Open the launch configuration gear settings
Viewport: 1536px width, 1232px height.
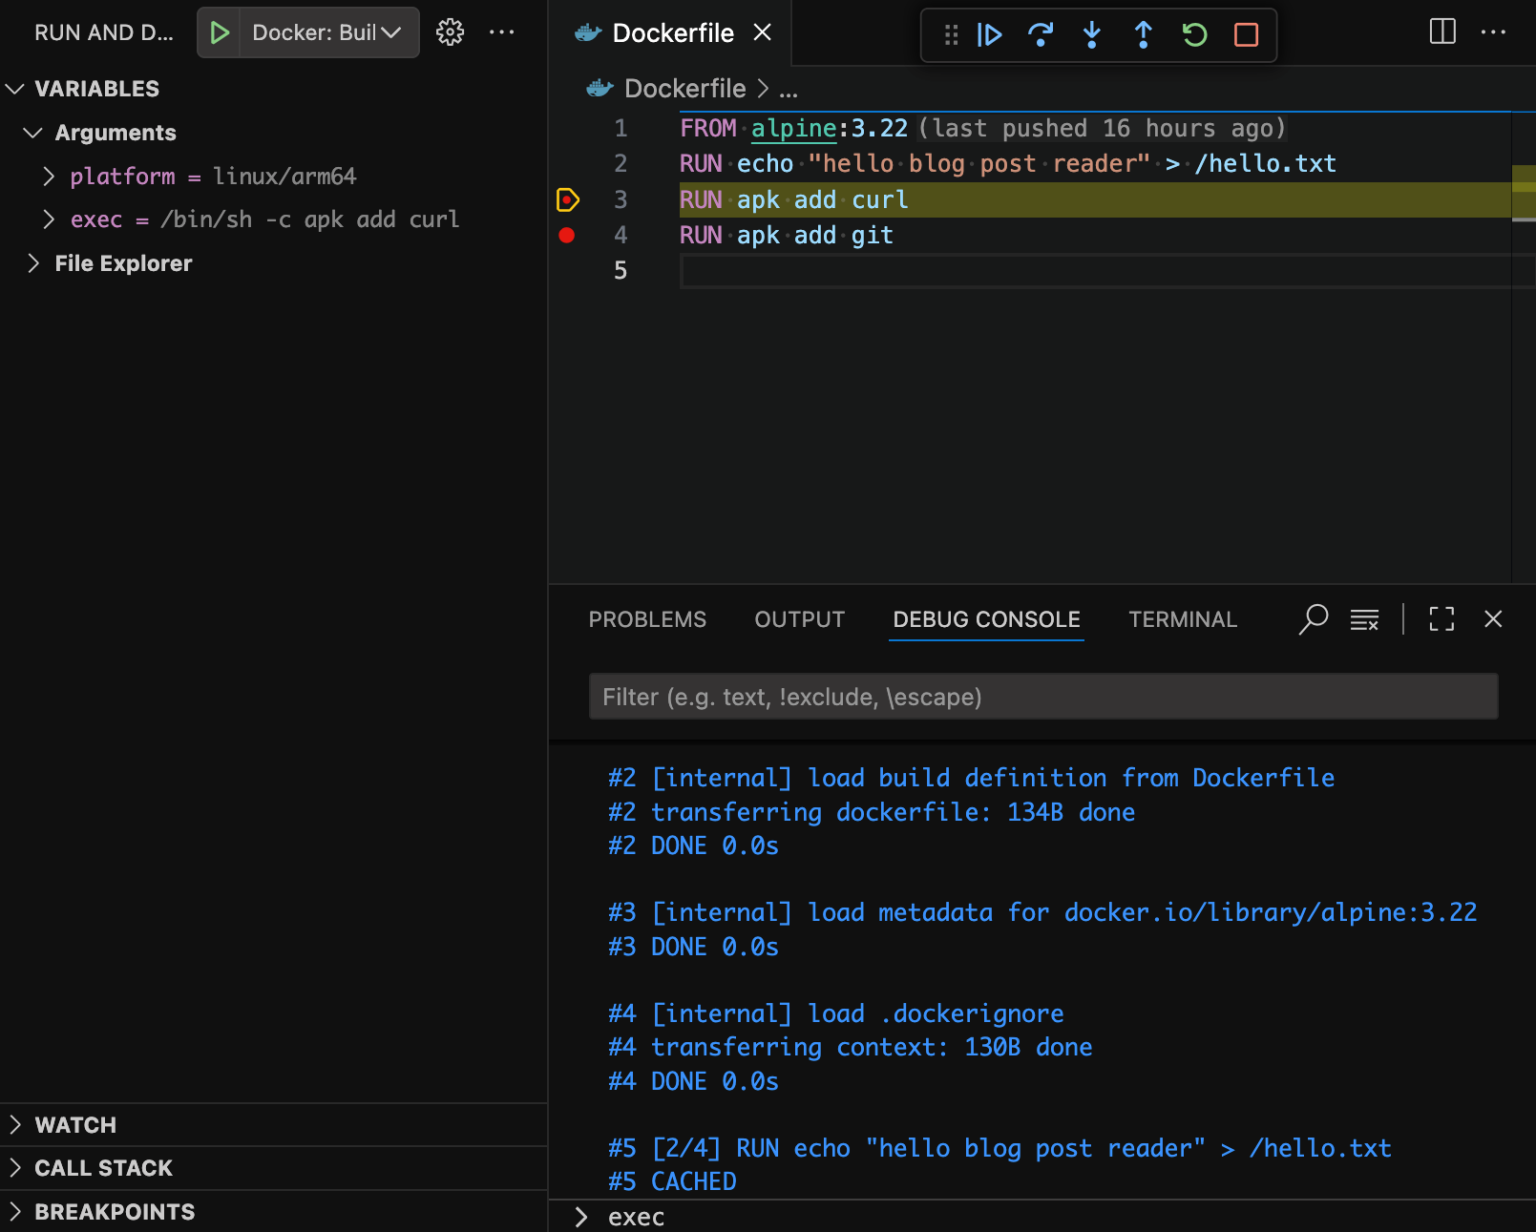(x=450, y=31)
